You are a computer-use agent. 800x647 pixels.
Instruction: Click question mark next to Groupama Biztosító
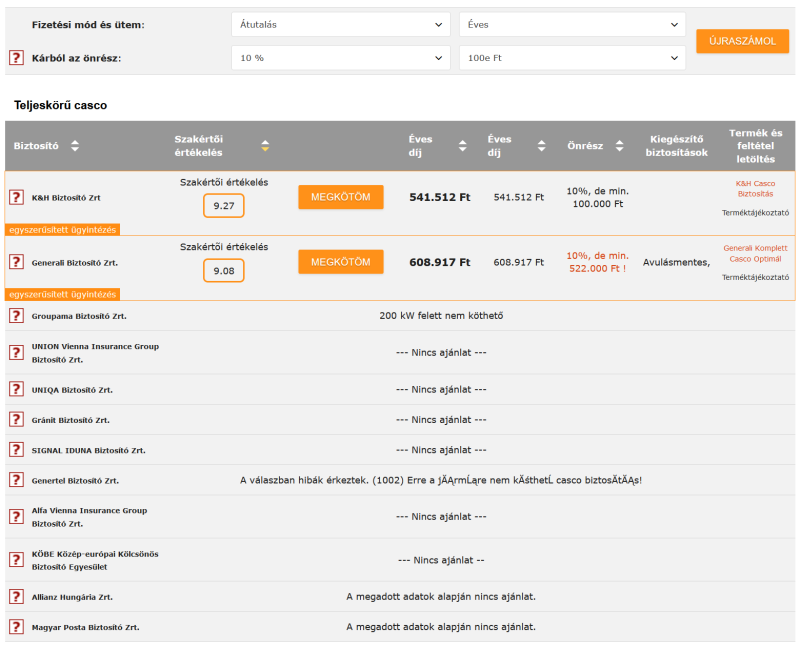pos(16,315)
